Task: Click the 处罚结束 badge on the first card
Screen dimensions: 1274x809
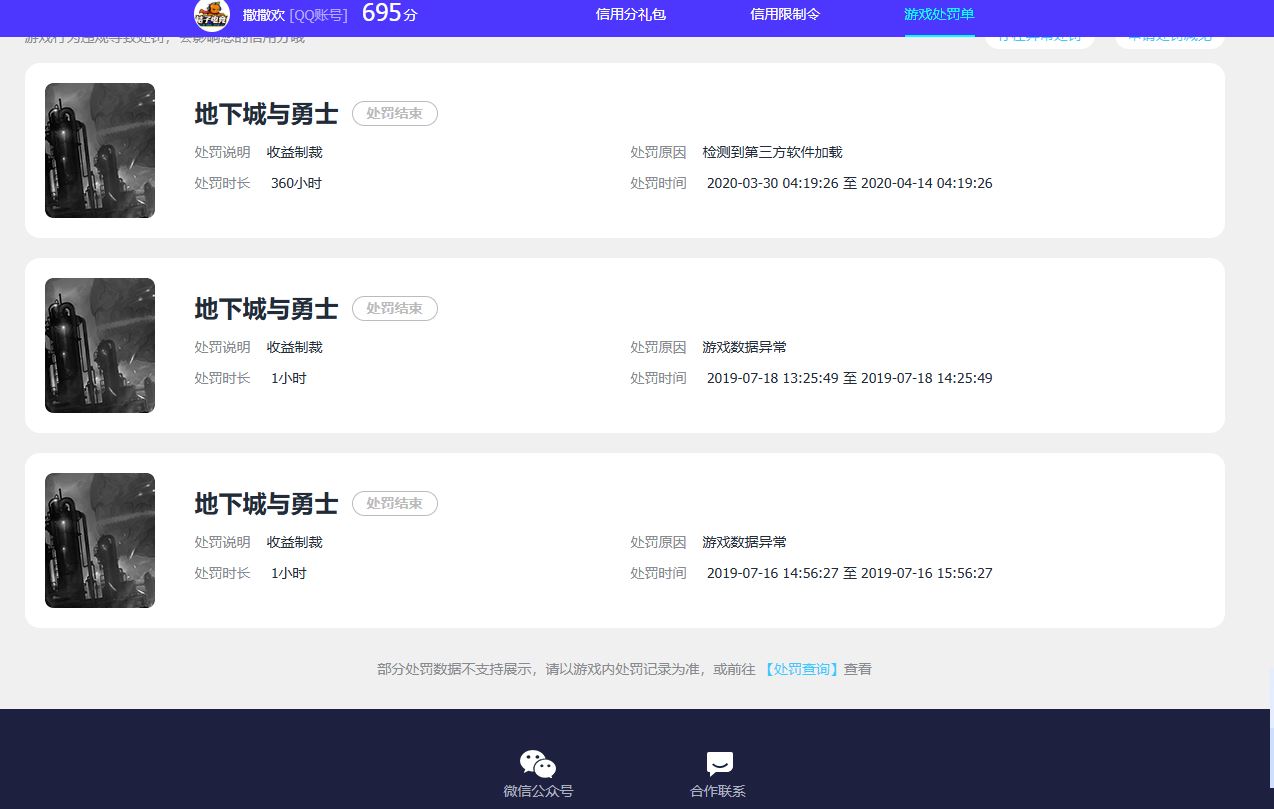Action: pos(394,113)
